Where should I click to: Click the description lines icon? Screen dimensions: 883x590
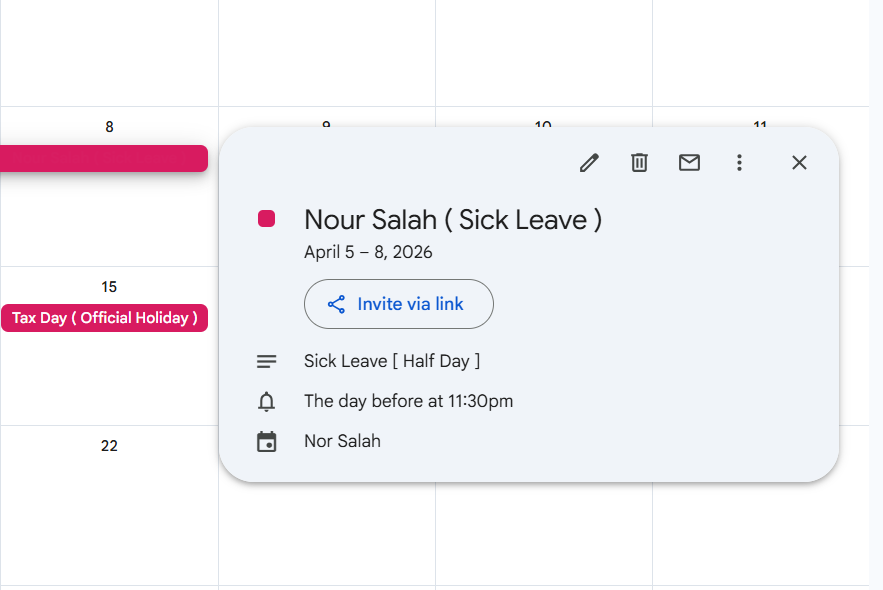point(266,361)
